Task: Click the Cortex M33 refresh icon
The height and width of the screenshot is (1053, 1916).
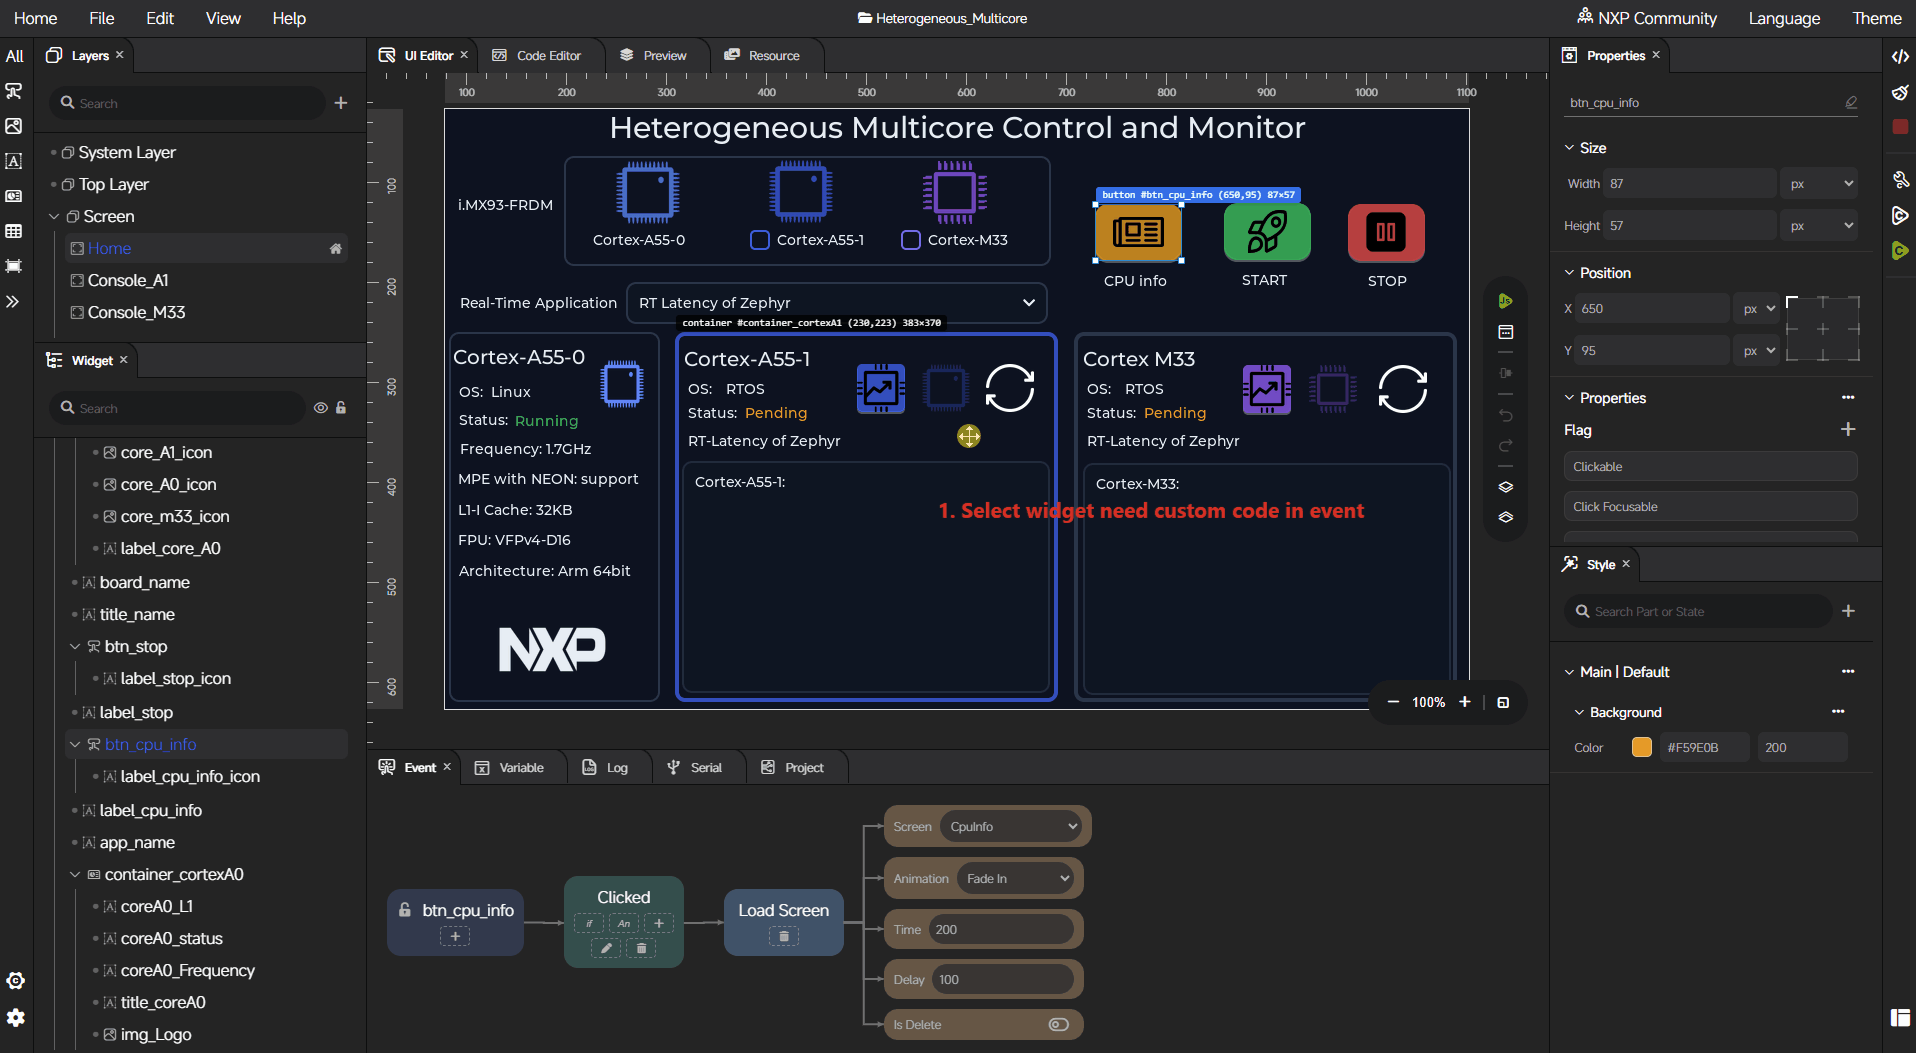Action: click(x=1403, y=388)
